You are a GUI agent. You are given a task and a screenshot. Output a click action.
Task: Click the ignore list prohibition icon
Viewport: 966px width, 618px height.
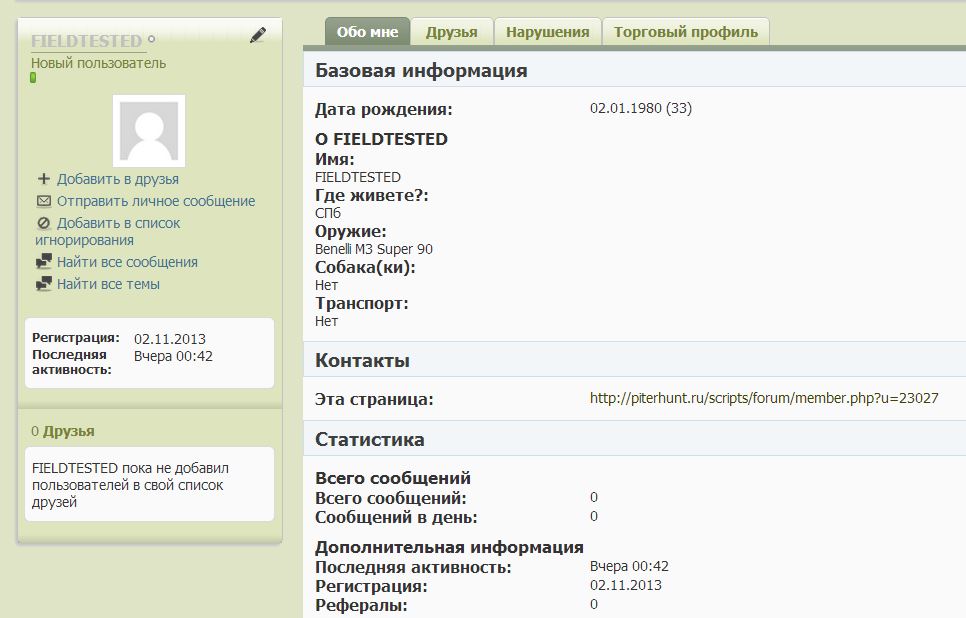(43, 223)
